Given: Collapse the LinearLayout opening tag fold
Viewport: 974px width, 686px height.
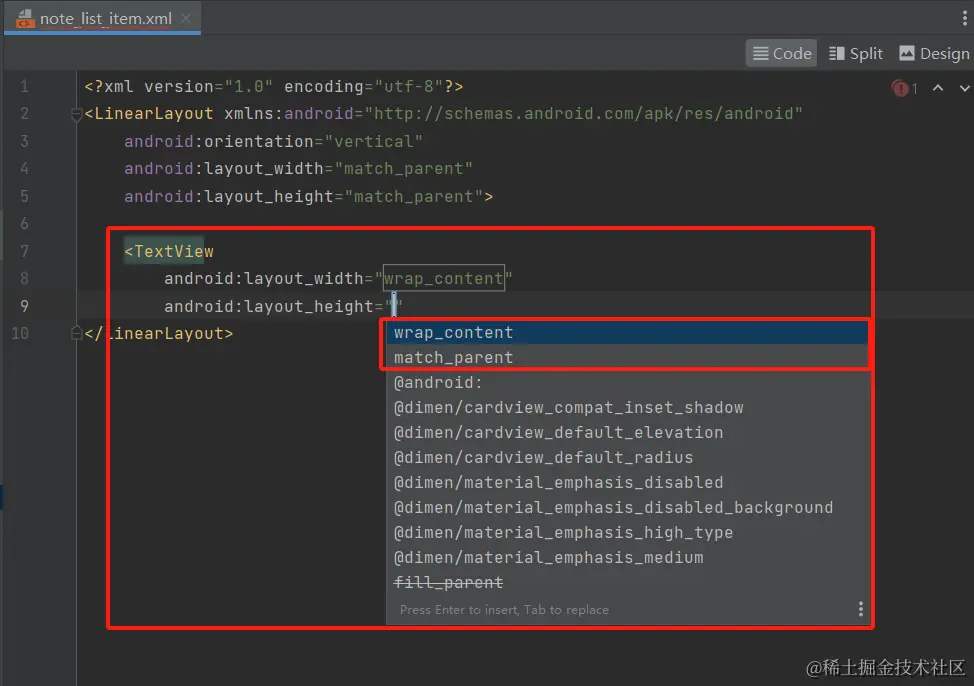Looking at the screenshot, I should click(x=77, y=114).
